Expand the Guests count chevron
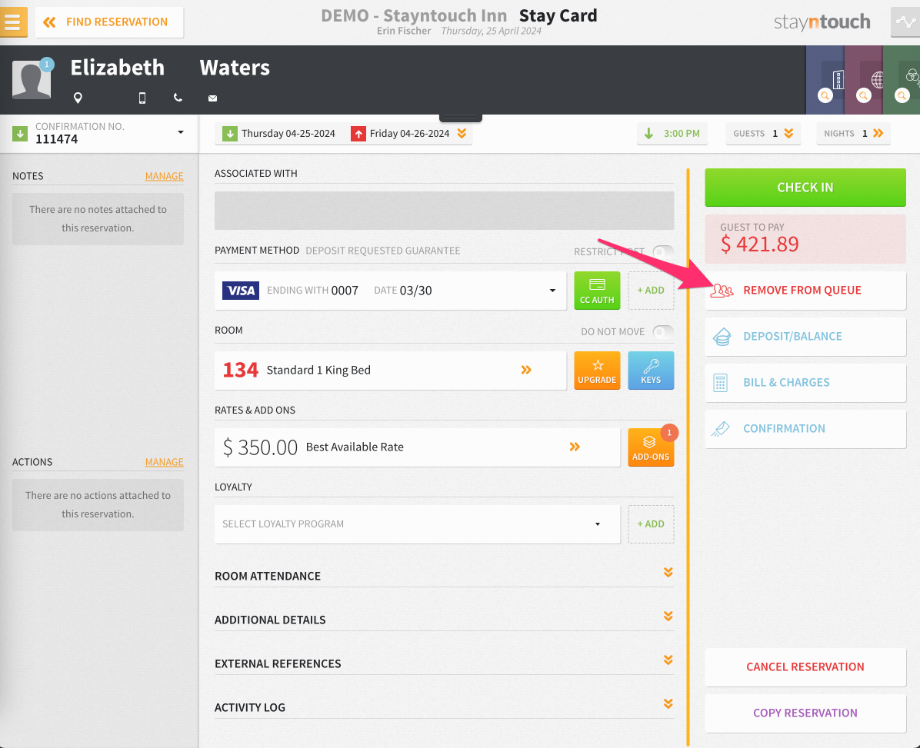 (789, 134)
